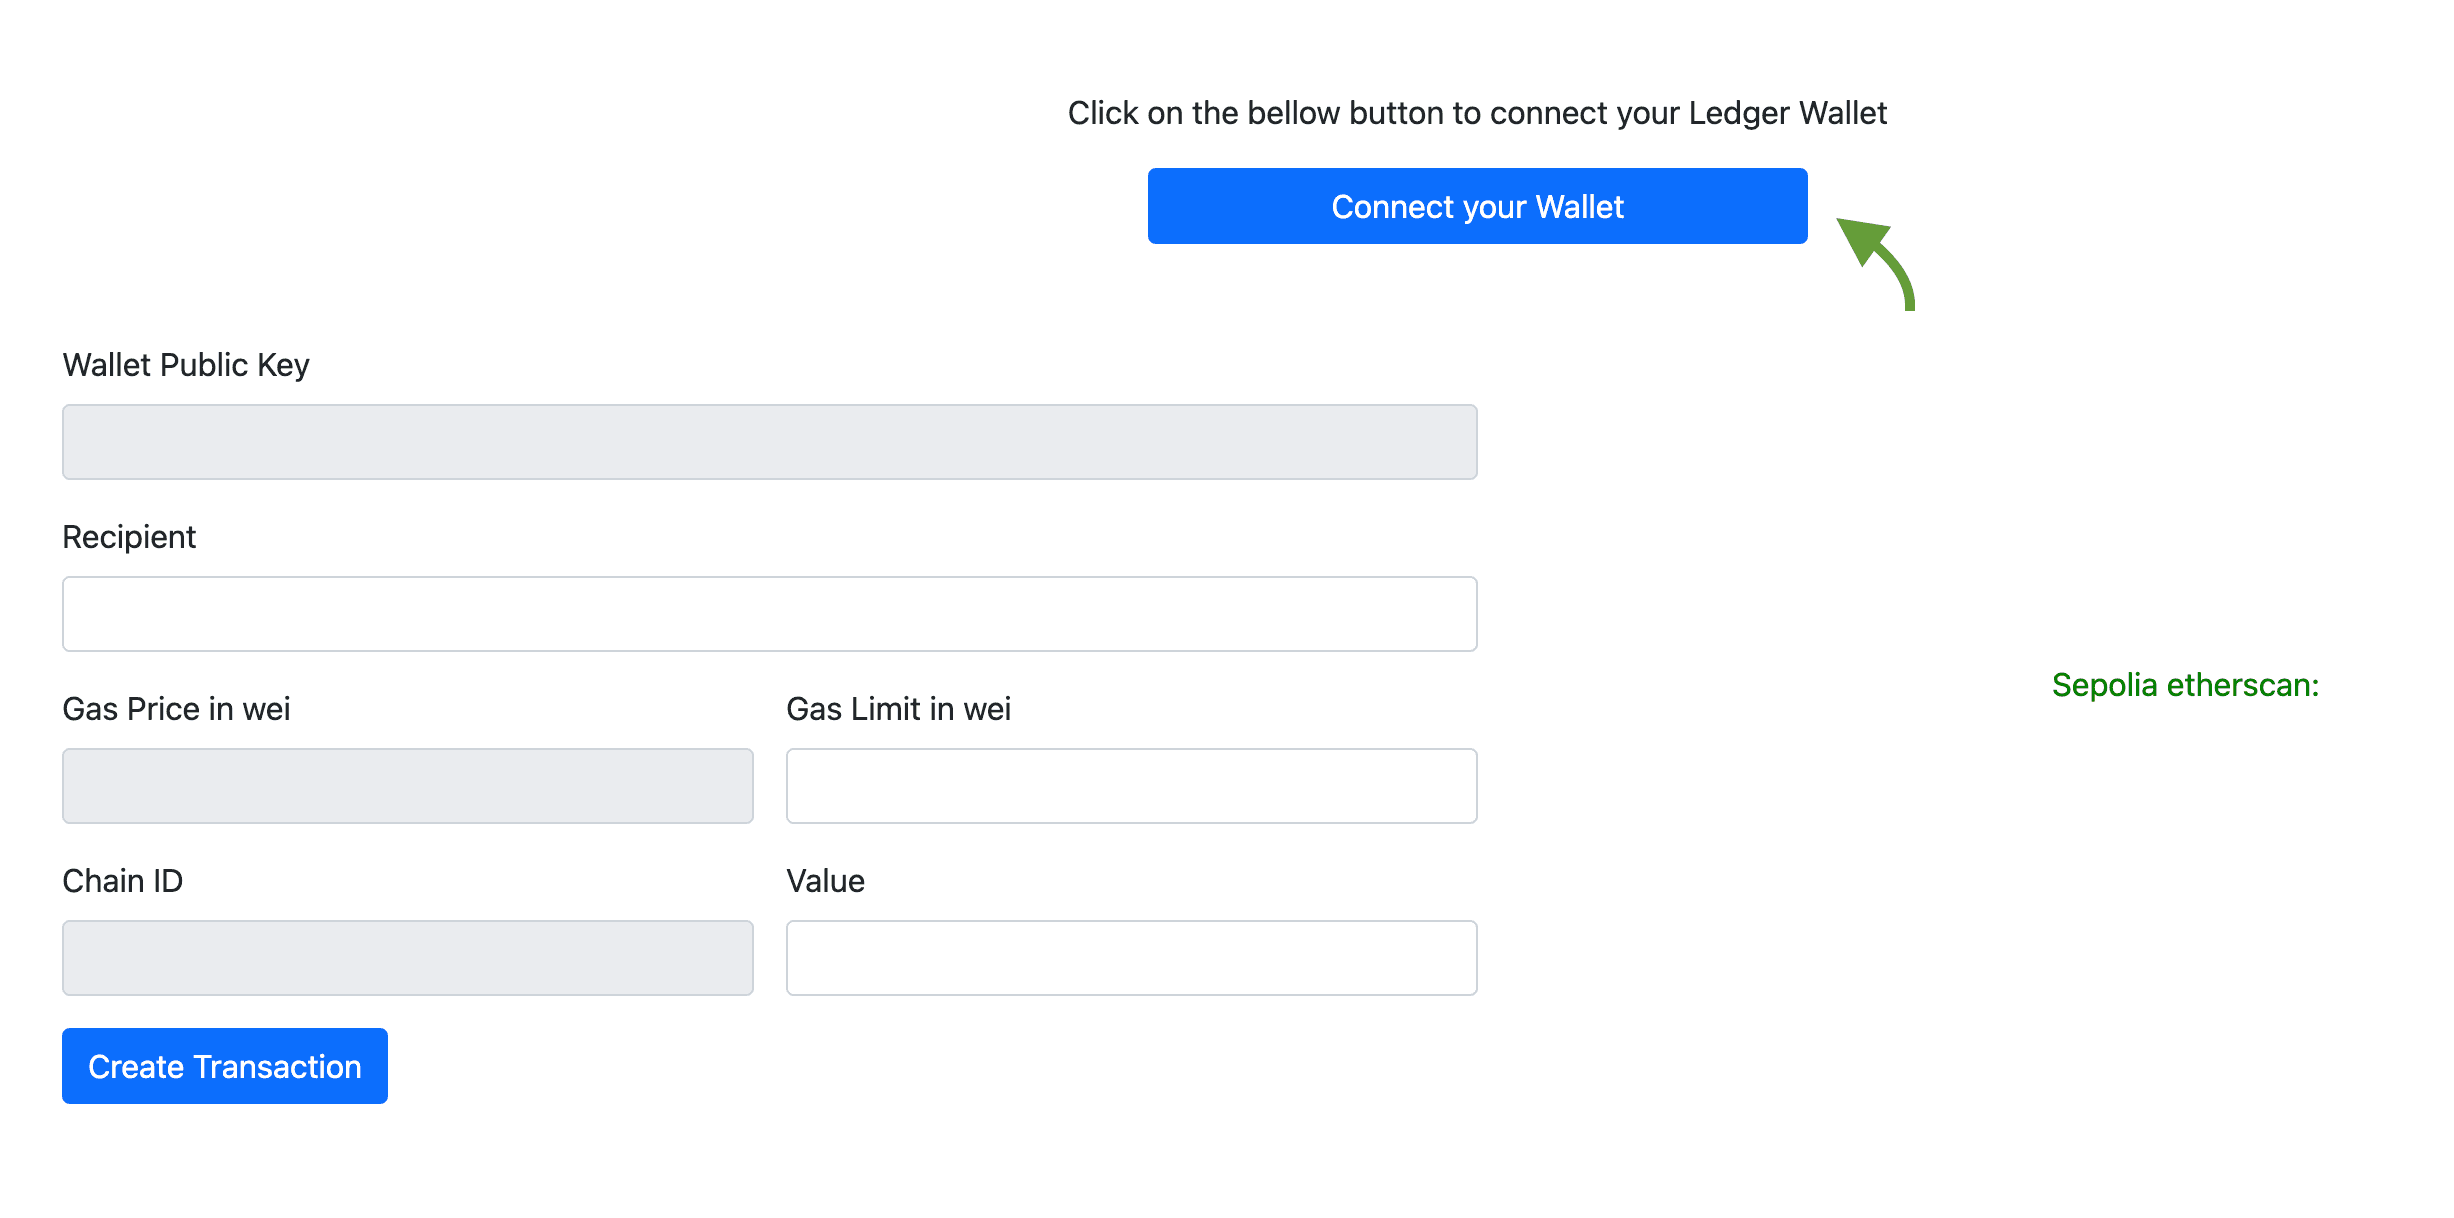
Task: Click the Gas Price in wei label
Action: [176, 708]
